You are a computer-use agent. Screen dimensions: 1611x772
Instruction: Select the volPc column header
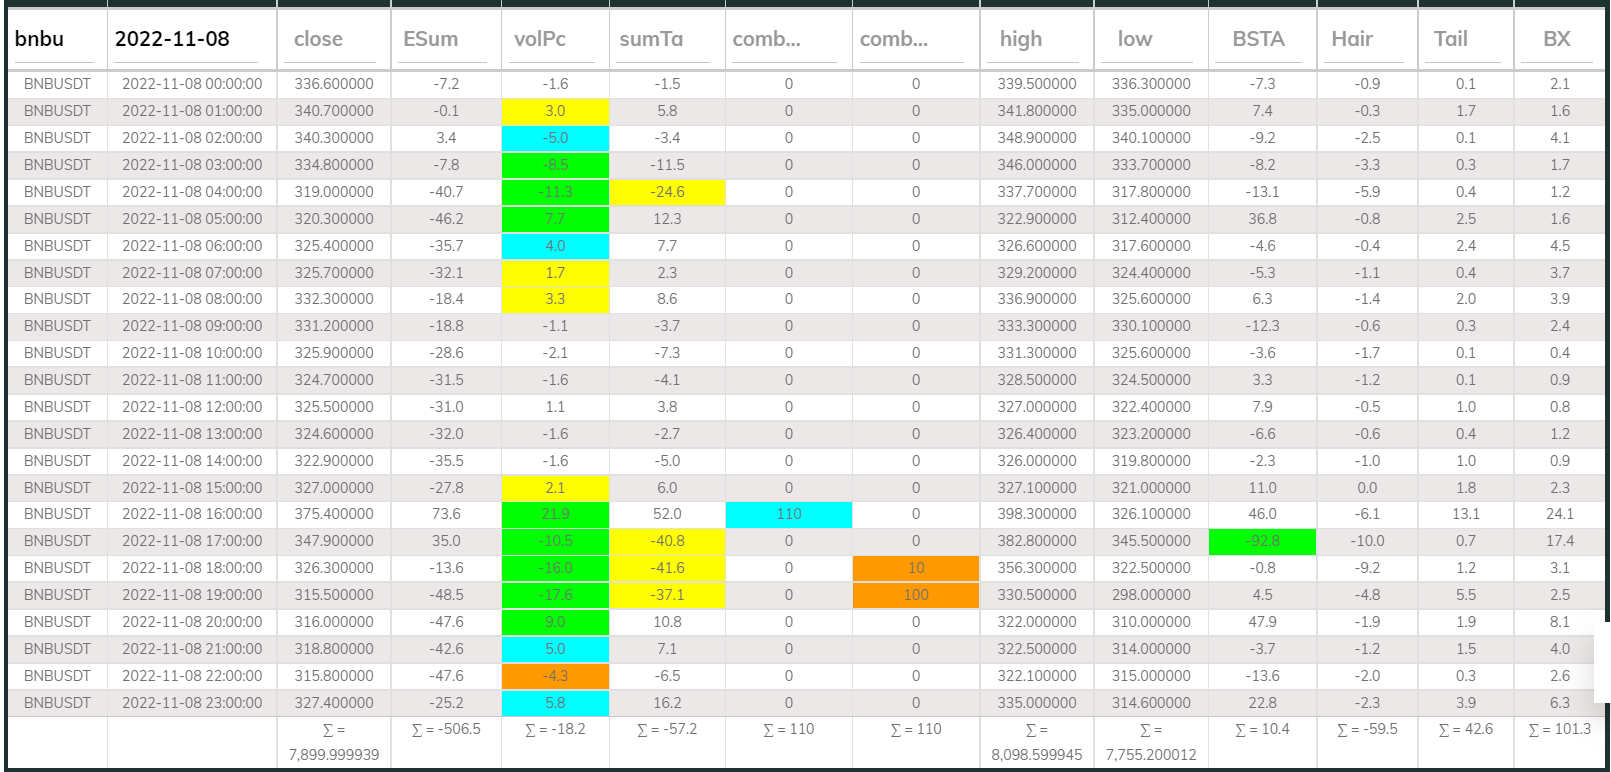click(x=540, y=39)
